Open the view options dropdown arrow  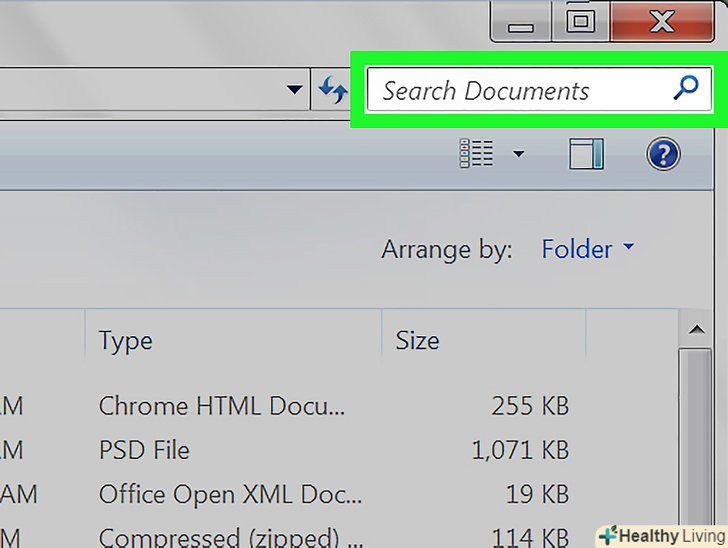coord(518,154)
